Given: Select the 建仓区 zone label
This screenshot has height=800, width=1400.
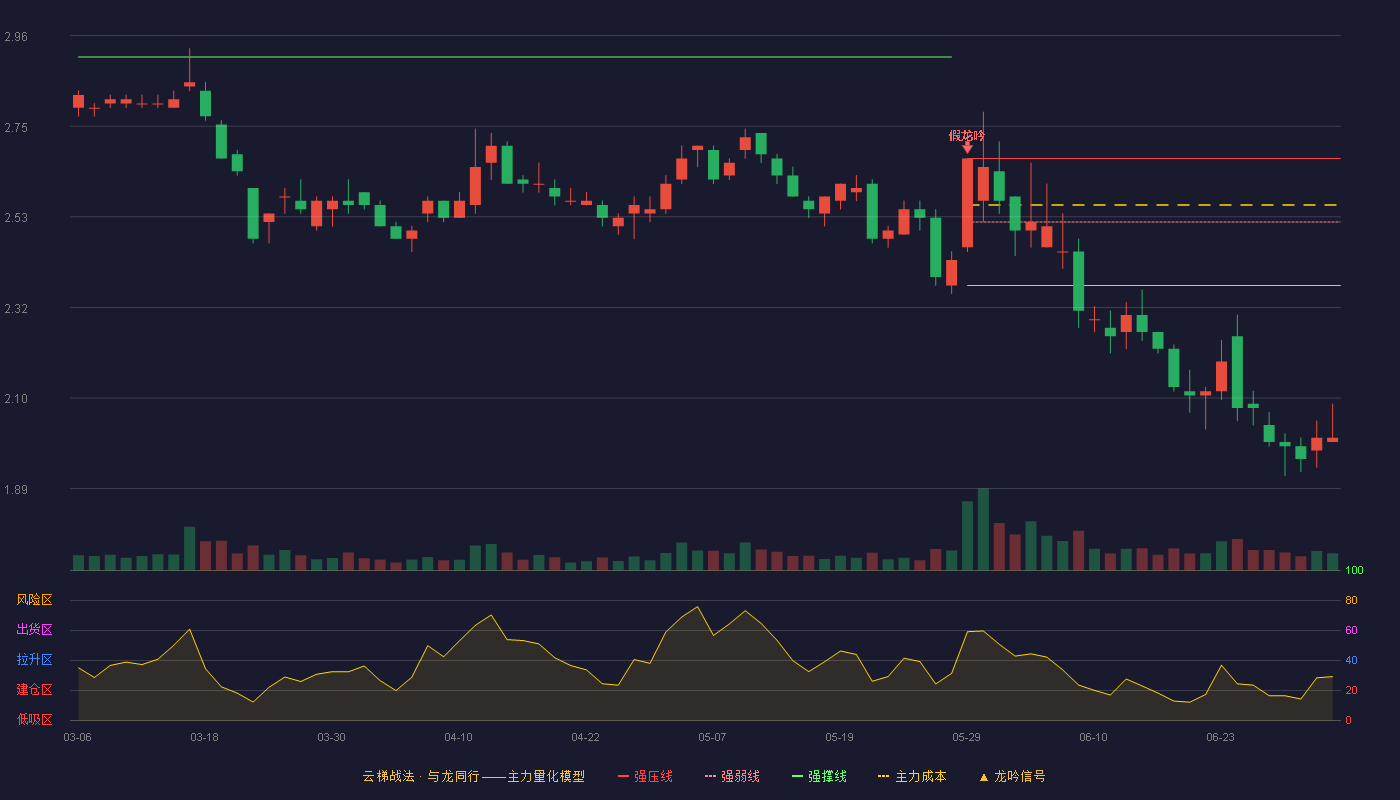Looking at the screenshot, I should point(34,690).
